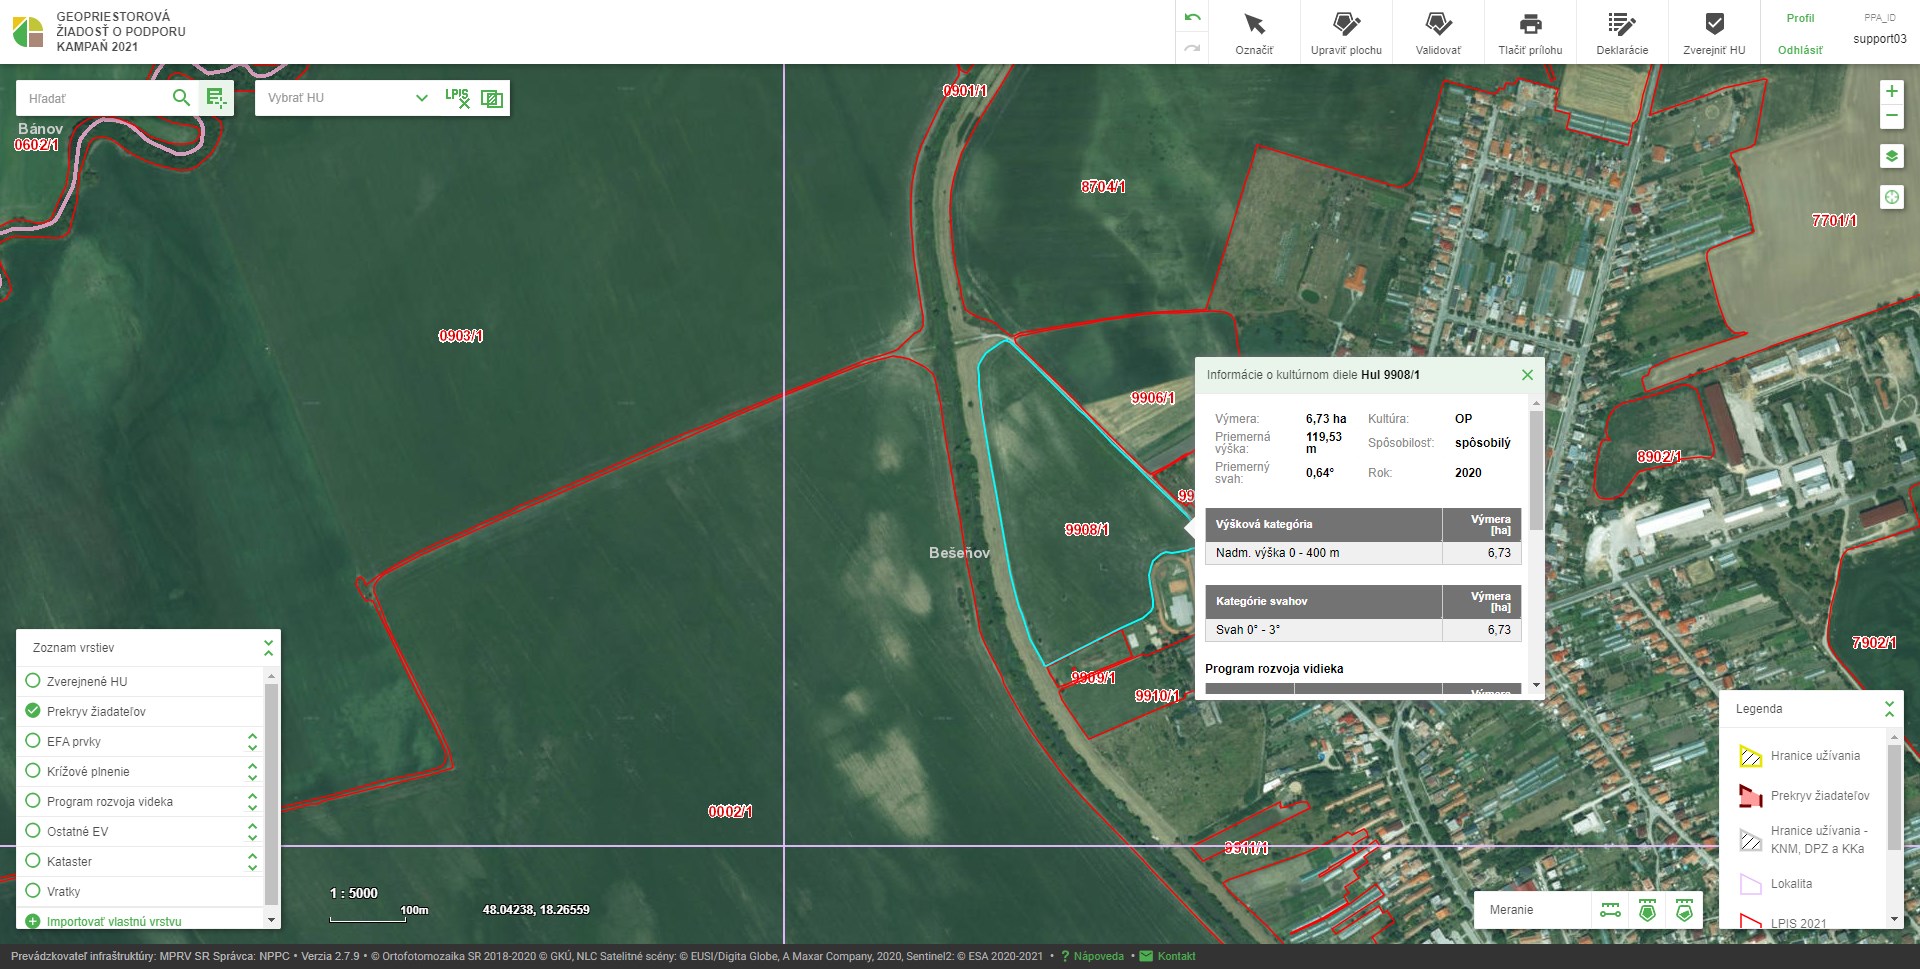The width and height of the screenshot is (1920, 969).
Task: Click the undo arrow icon
Action: click(x=1192, y=18)
